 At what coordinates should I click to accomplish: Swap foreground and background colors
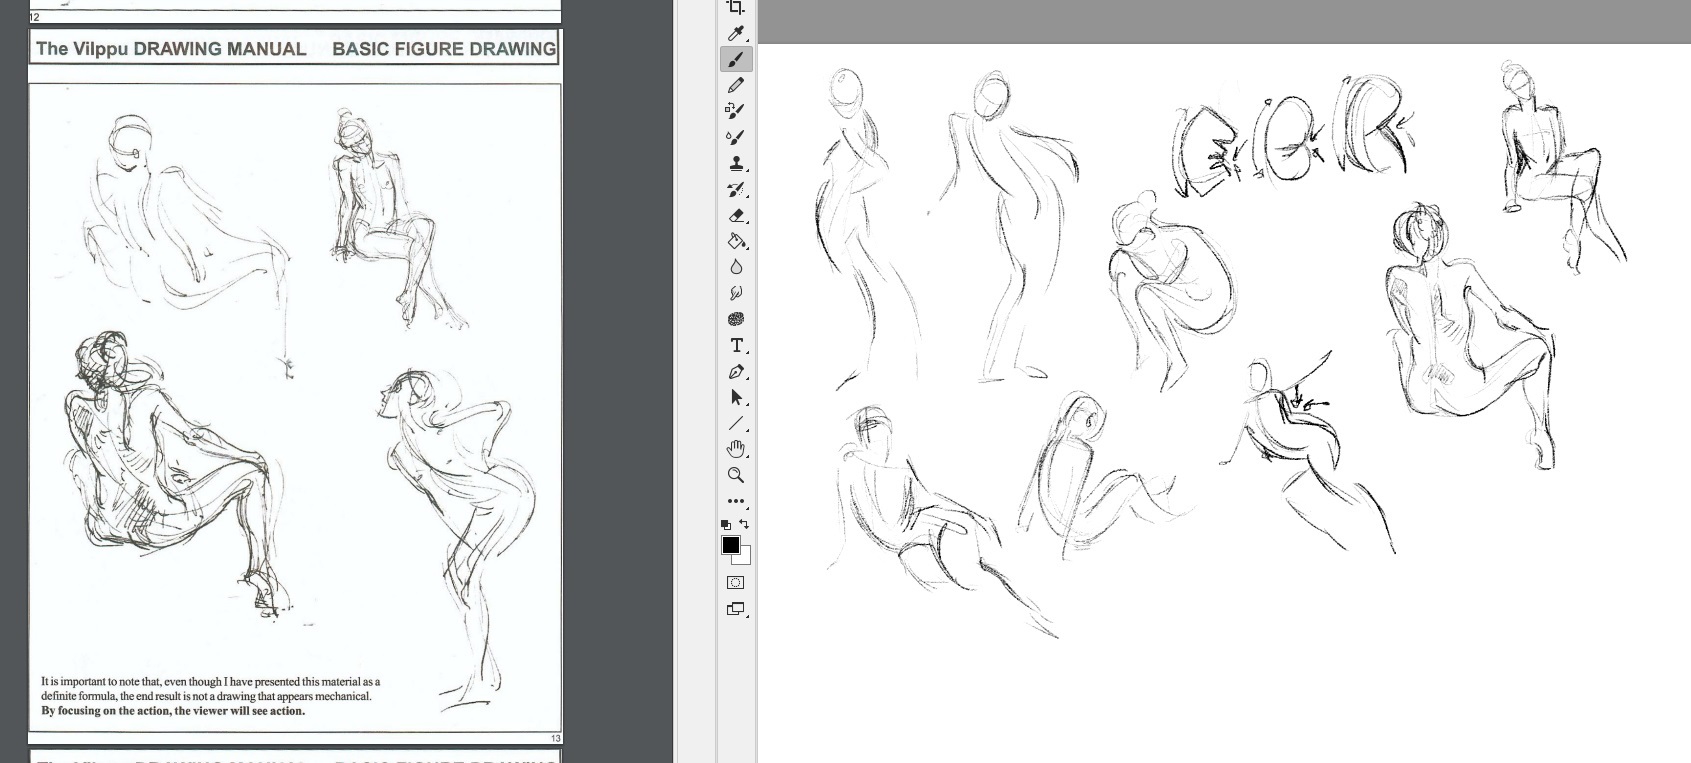[745, 524]
